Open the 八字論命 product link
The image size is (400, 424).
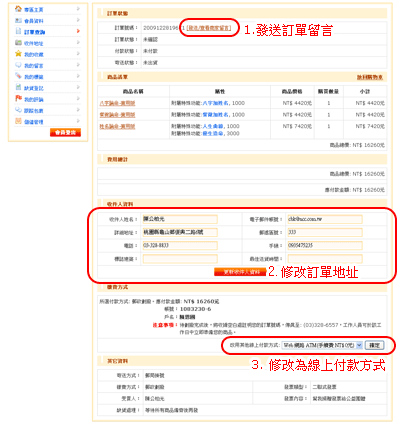coord(117,103)
